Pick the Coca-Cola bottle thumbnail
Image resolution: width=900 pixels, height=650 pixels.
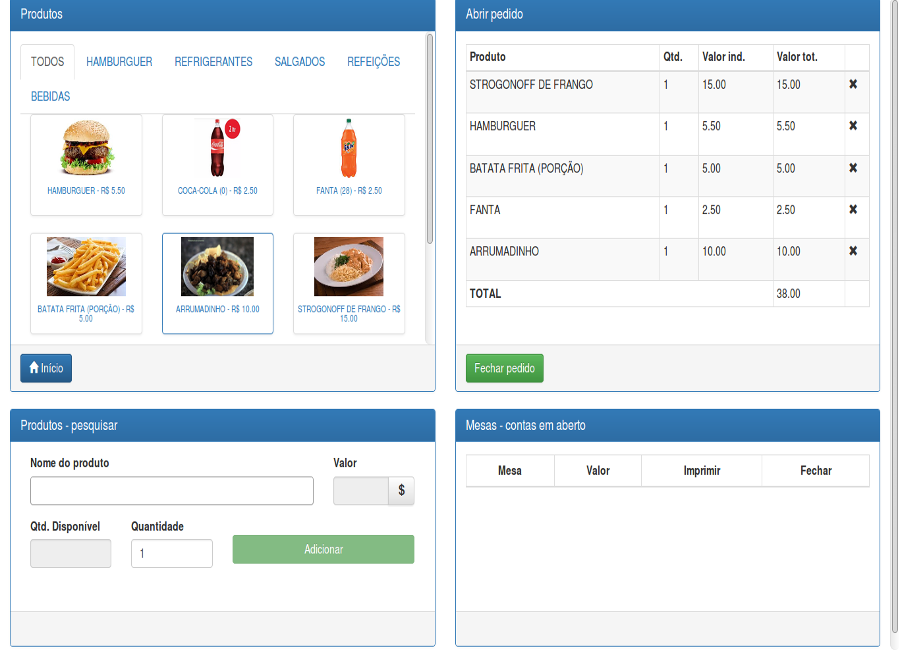pos(217,150)
